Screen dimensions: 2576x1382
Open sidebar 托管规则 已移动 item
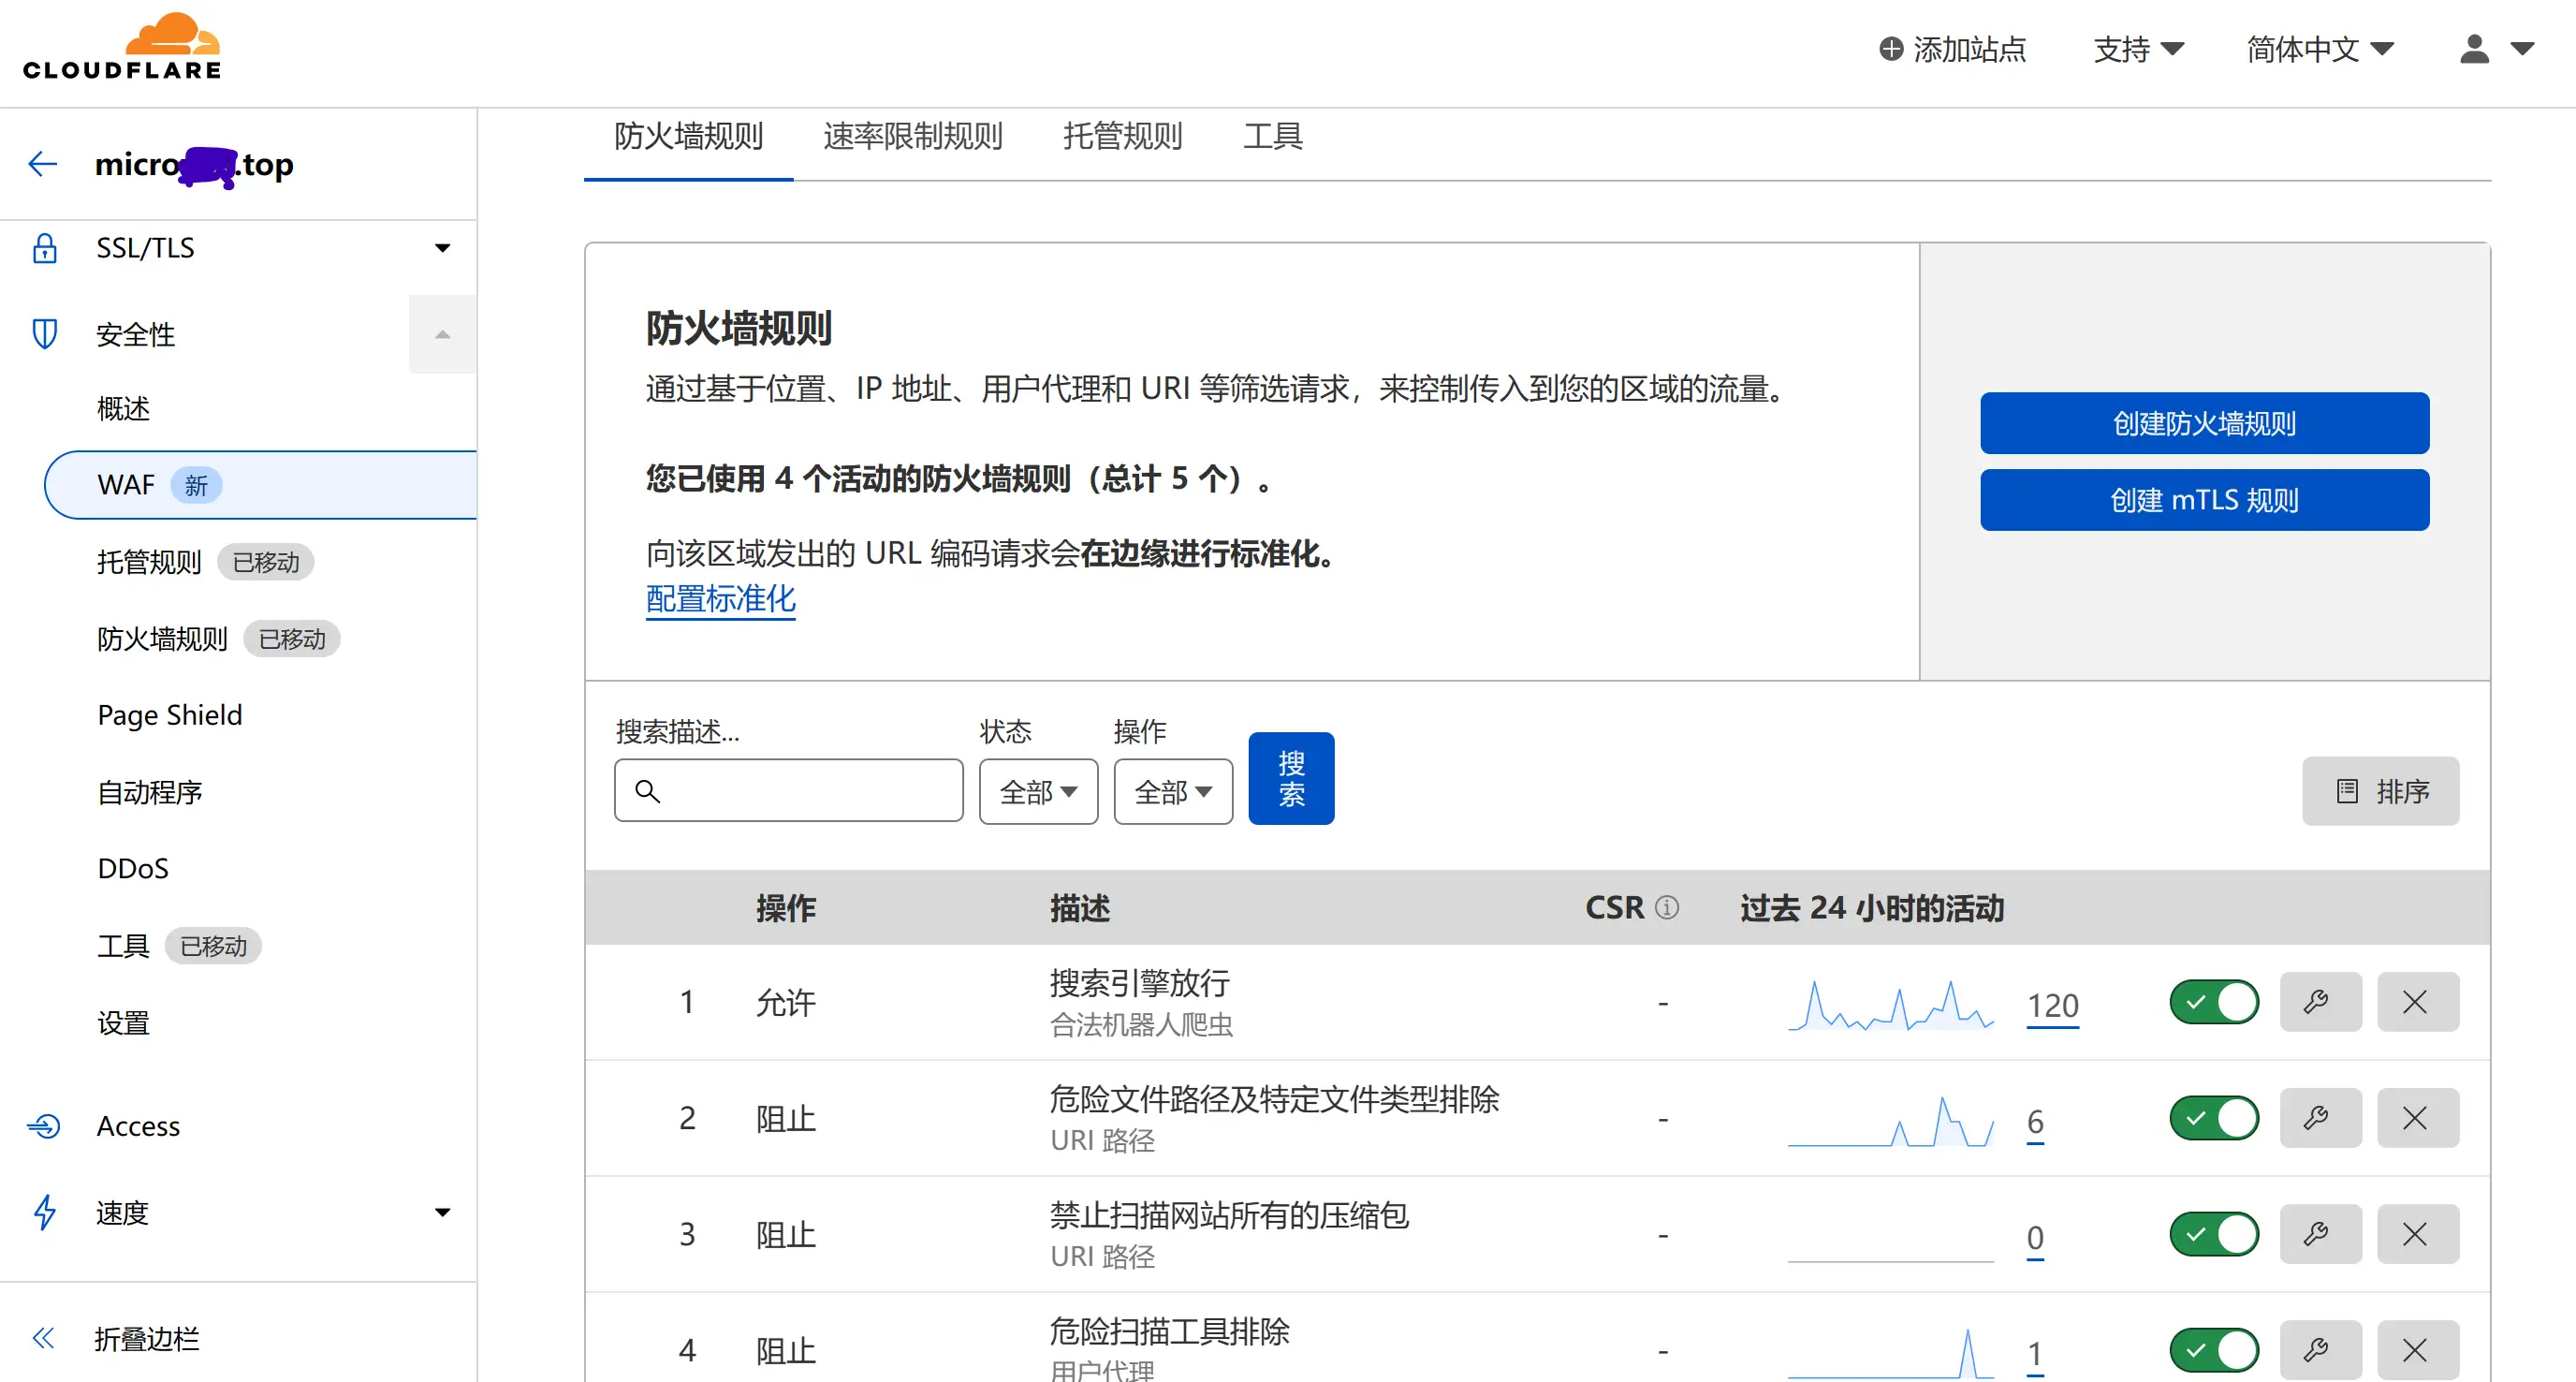tap(205, 562)
